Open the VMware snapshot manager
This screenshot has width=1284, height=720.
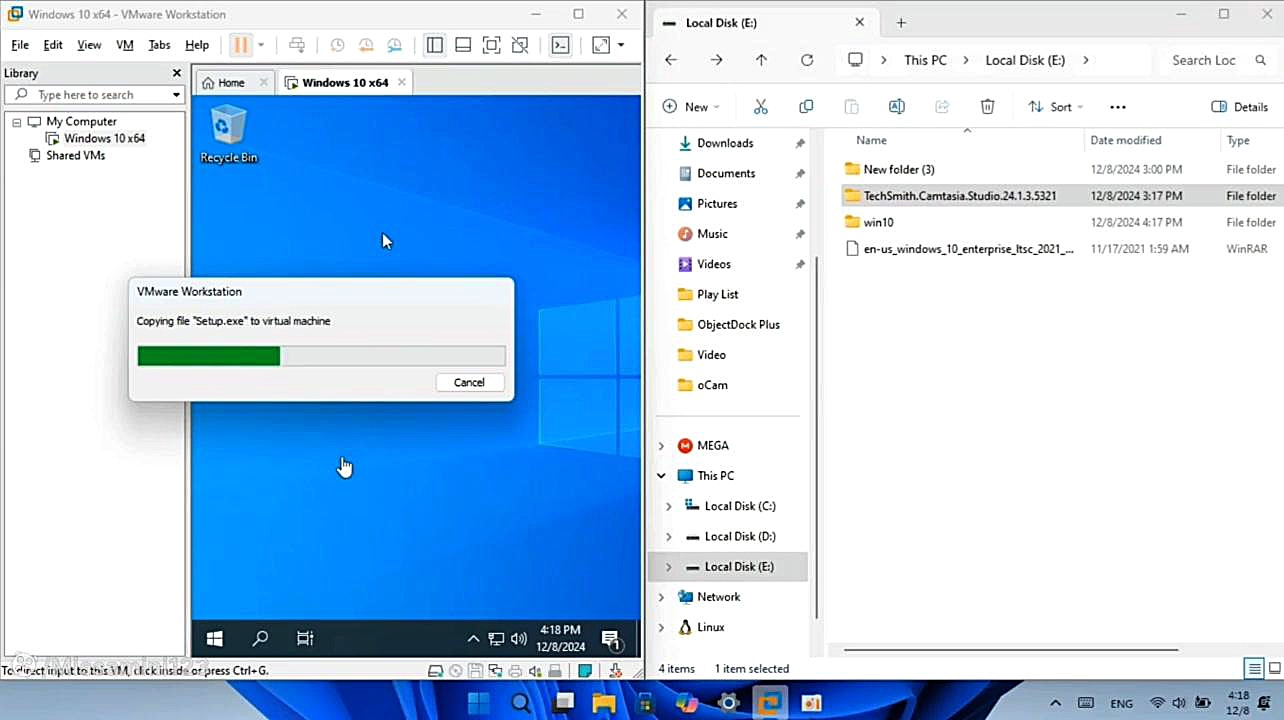point(395,45)
